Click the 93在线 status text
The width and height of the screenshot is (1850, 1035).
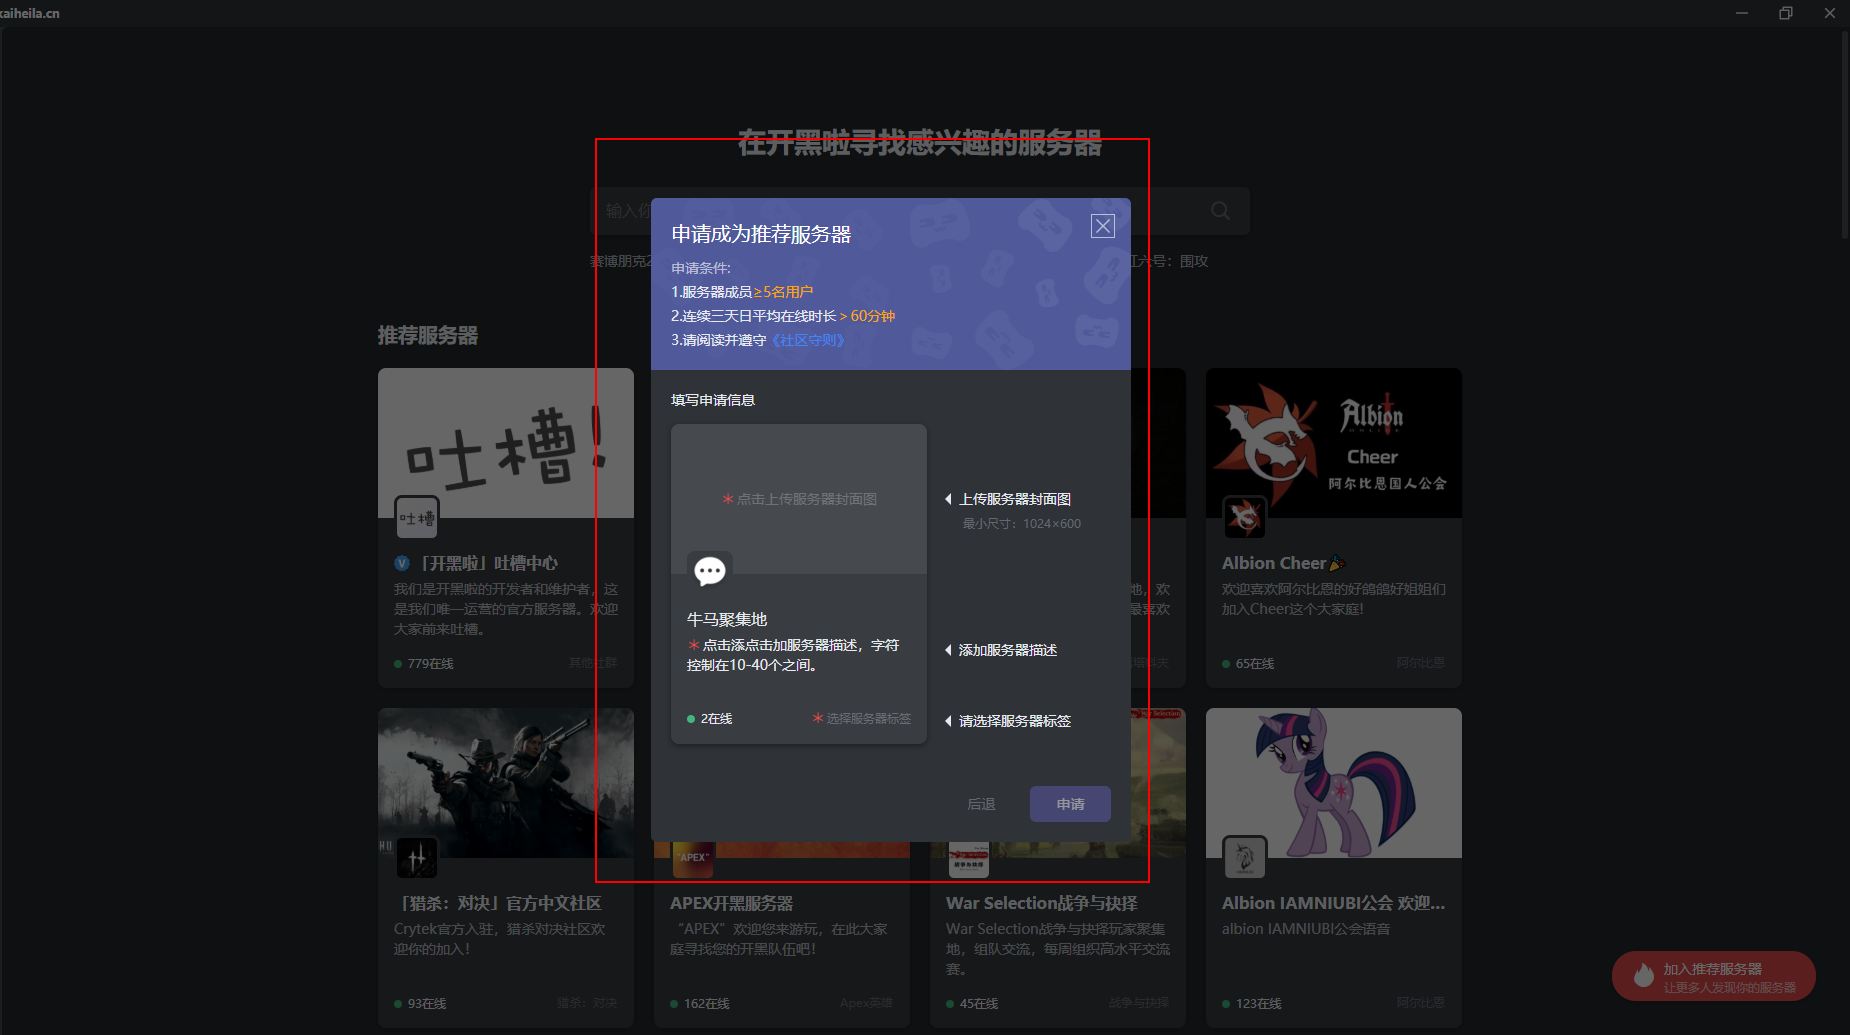[x=427, y=1003]
